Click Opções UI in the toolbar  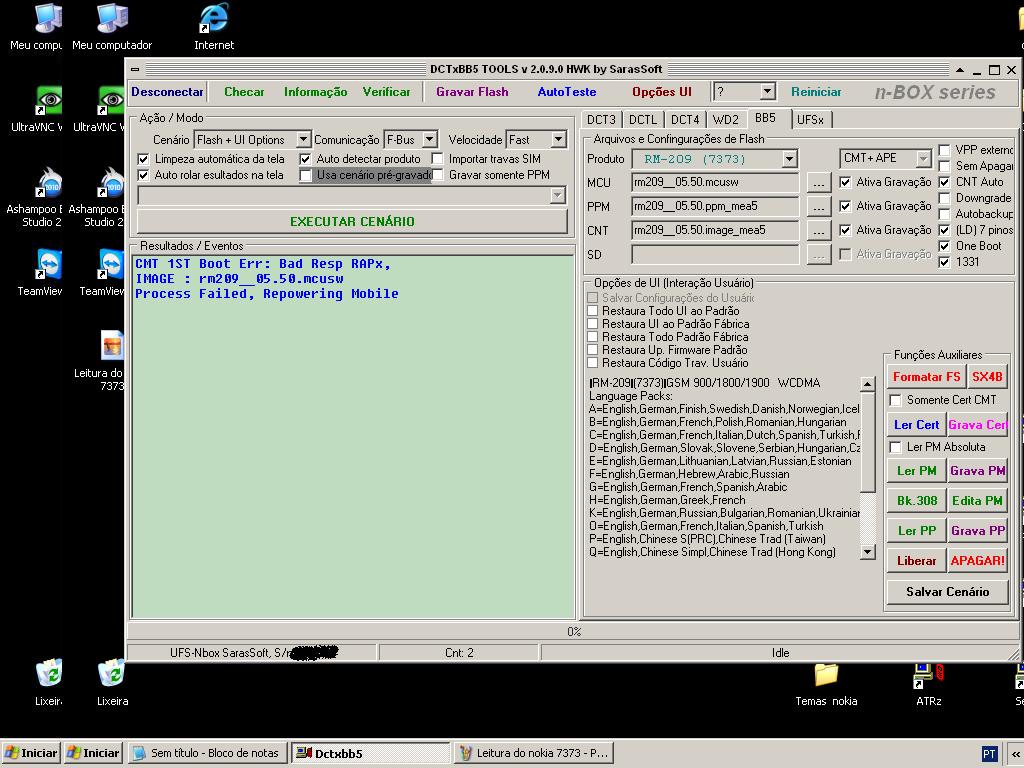(662, 92)
